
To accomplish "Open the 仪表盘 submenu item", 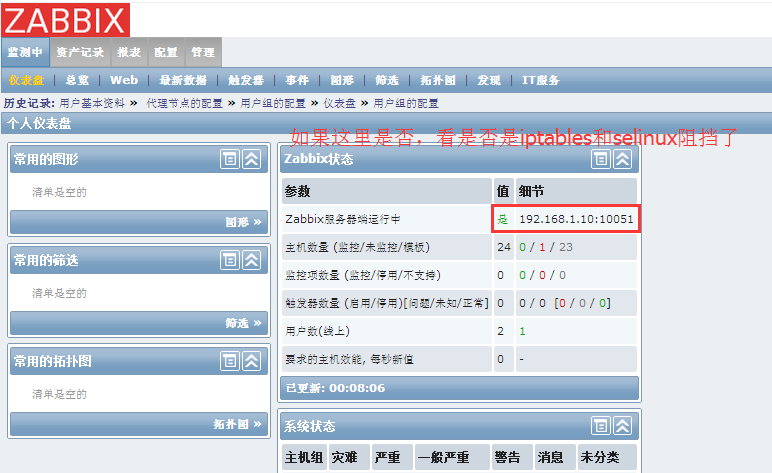I will click(26, 80).
